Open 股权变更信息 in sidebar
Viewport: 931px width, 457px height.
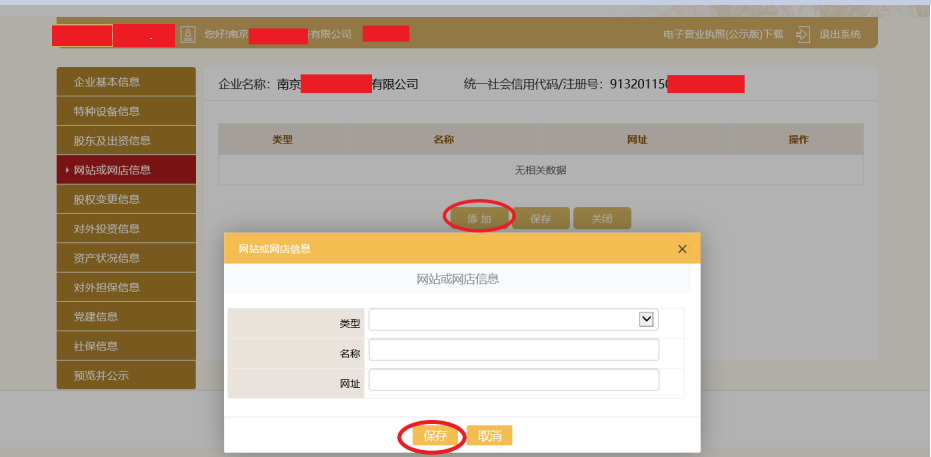(126, 199)
